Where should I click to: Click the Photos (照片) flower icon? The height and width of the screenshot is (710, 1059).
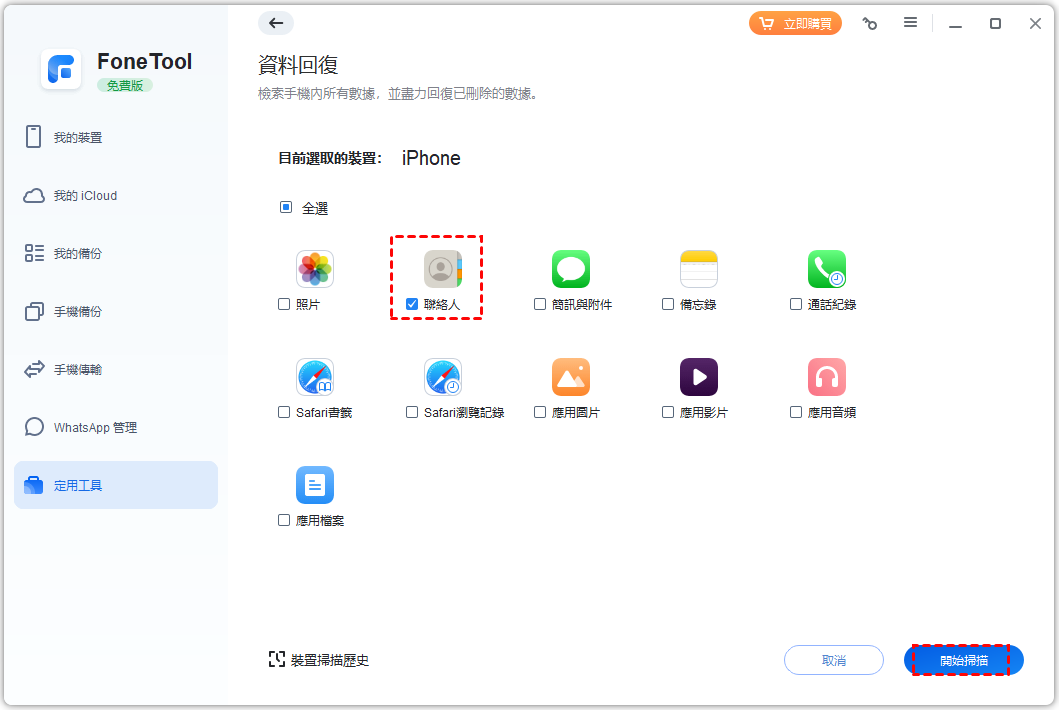[315, 269]
